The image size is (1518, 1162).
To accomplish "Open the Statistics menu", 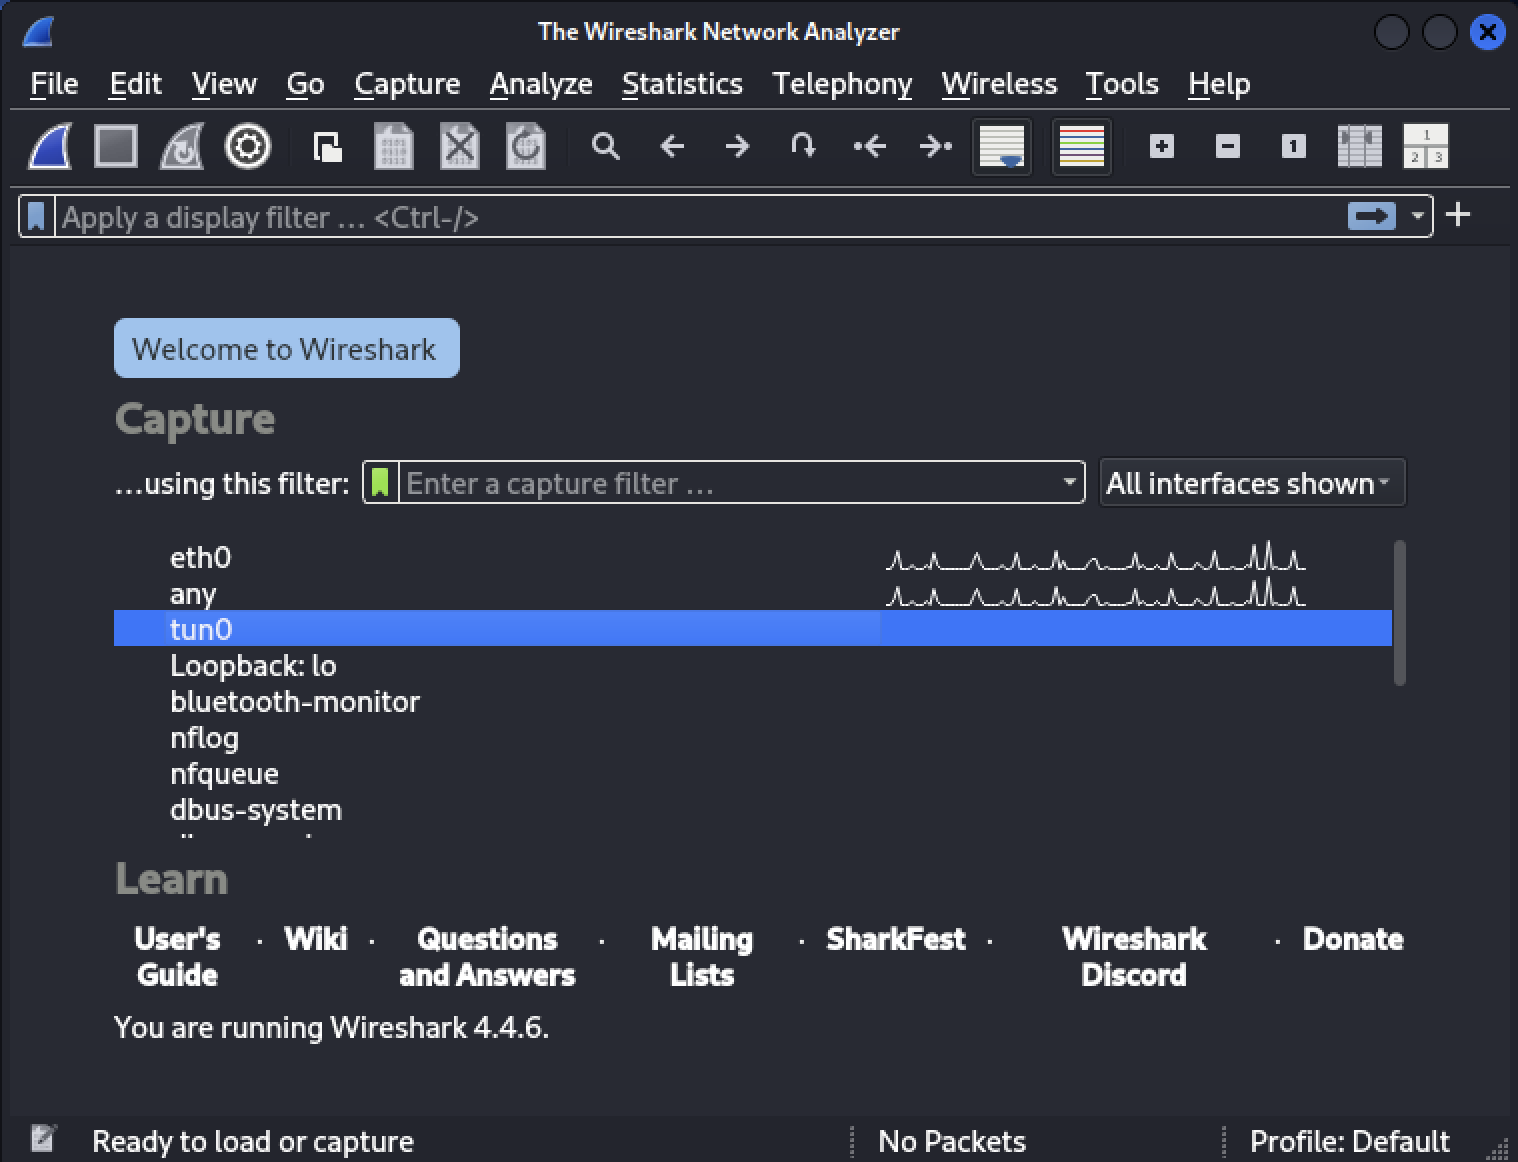I will pos(682,84).
